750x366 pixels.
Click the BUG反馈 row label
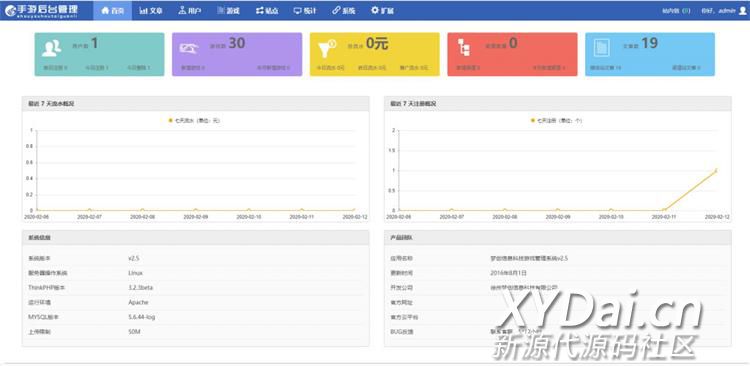point(402,332)
